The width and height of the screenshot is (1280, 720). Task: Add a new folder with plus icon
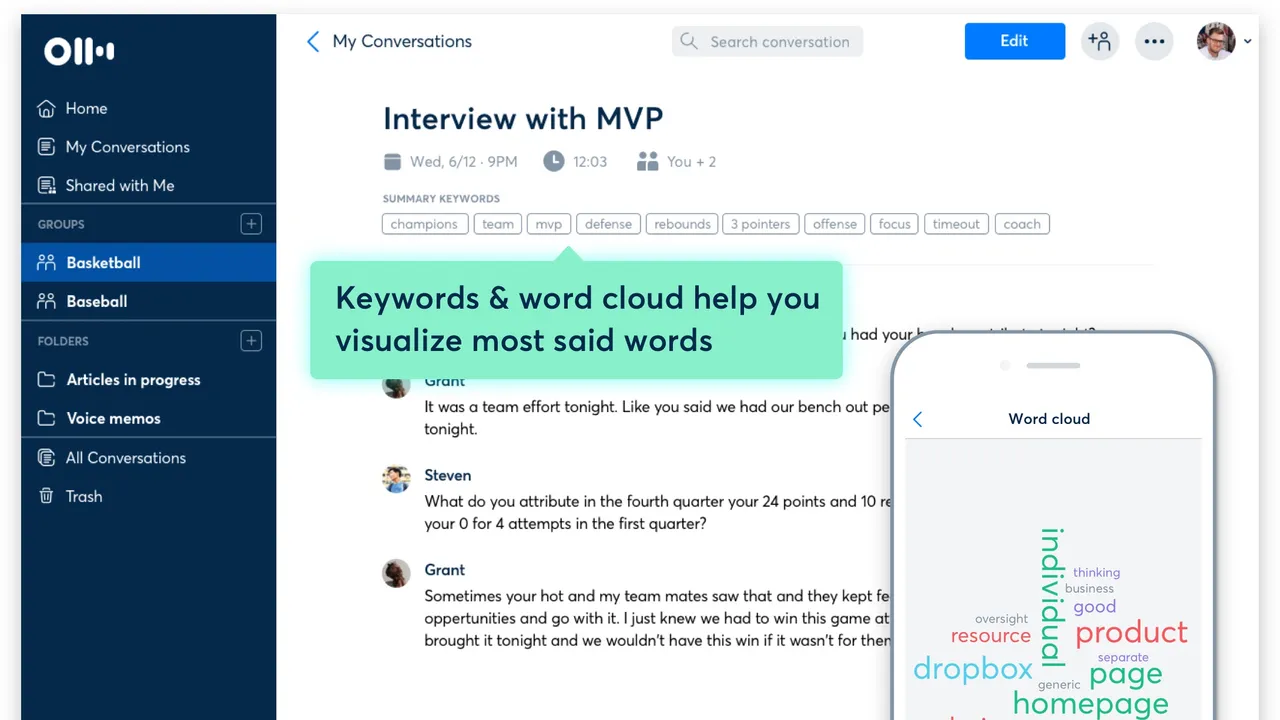pos(251,341)
